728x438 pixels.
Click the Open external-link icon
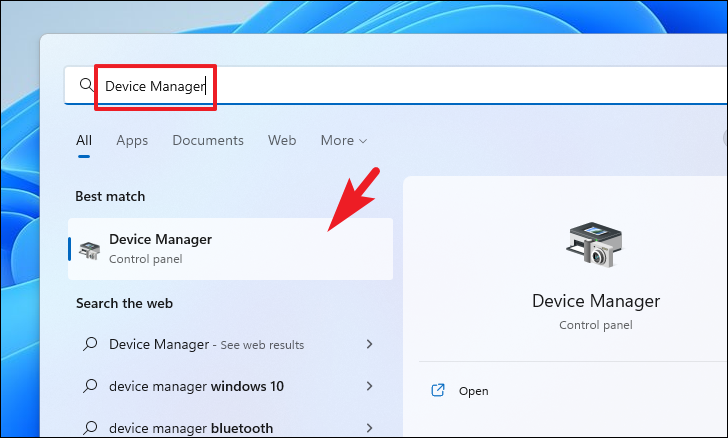click(x=438, y=390)
